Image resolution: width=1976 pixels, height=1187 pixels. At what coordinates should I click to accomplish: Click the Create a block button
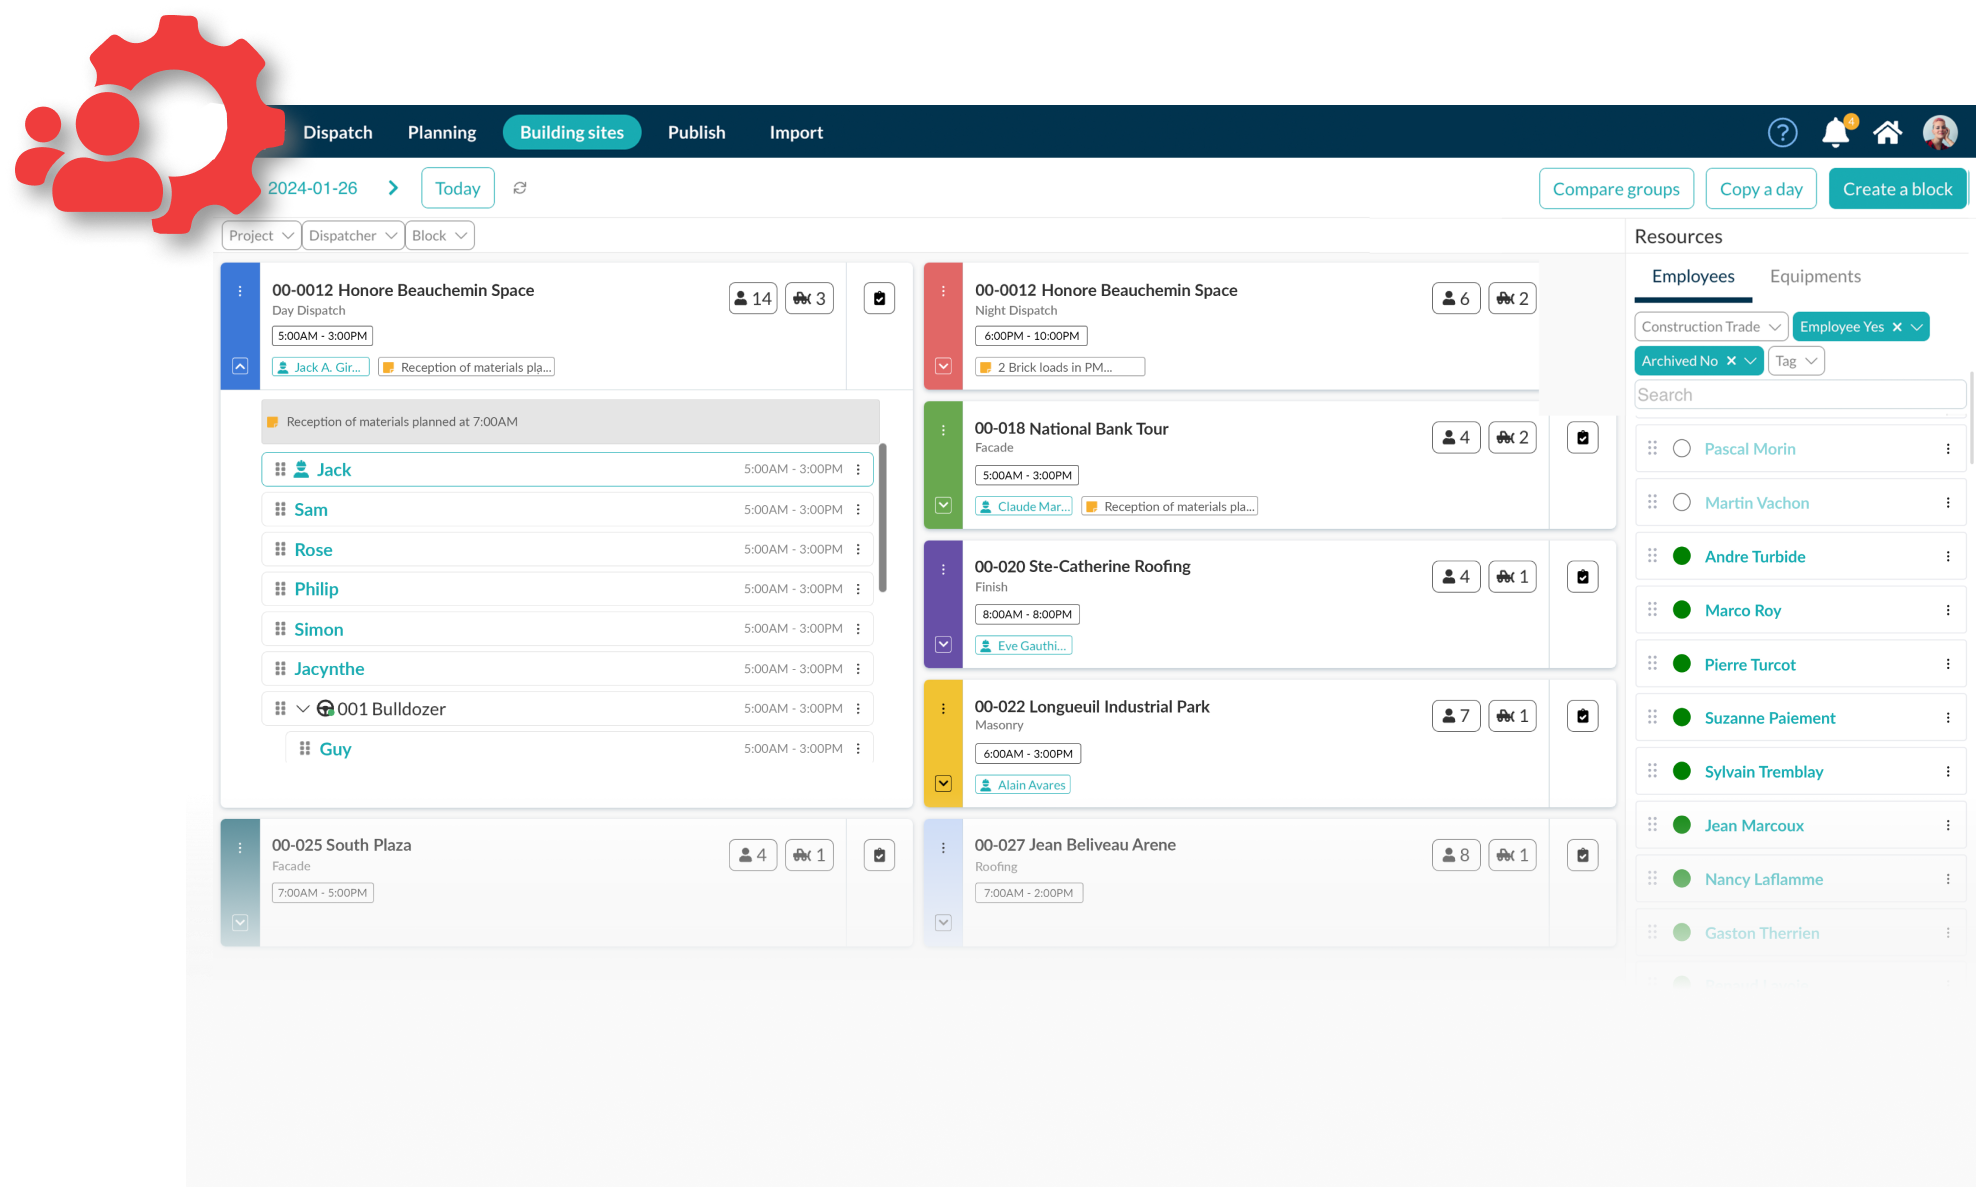coord(1896,189)
